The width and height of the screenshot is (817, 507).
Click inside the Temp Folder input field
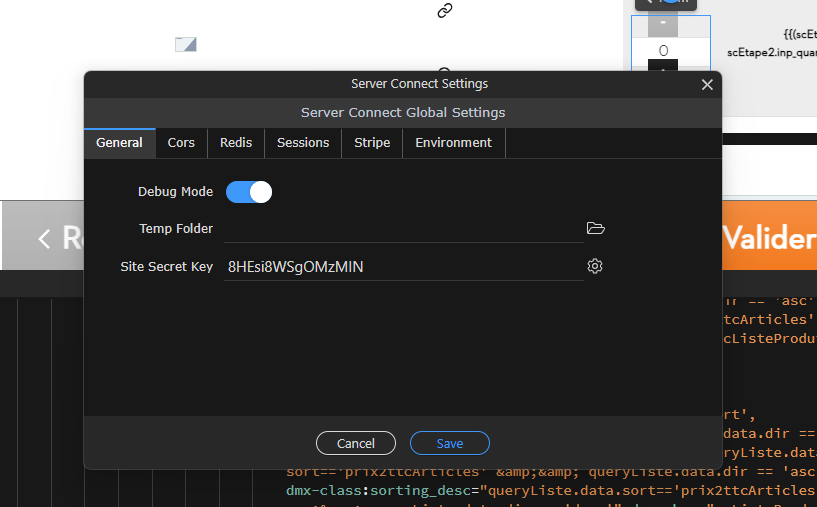pos(403,229)
